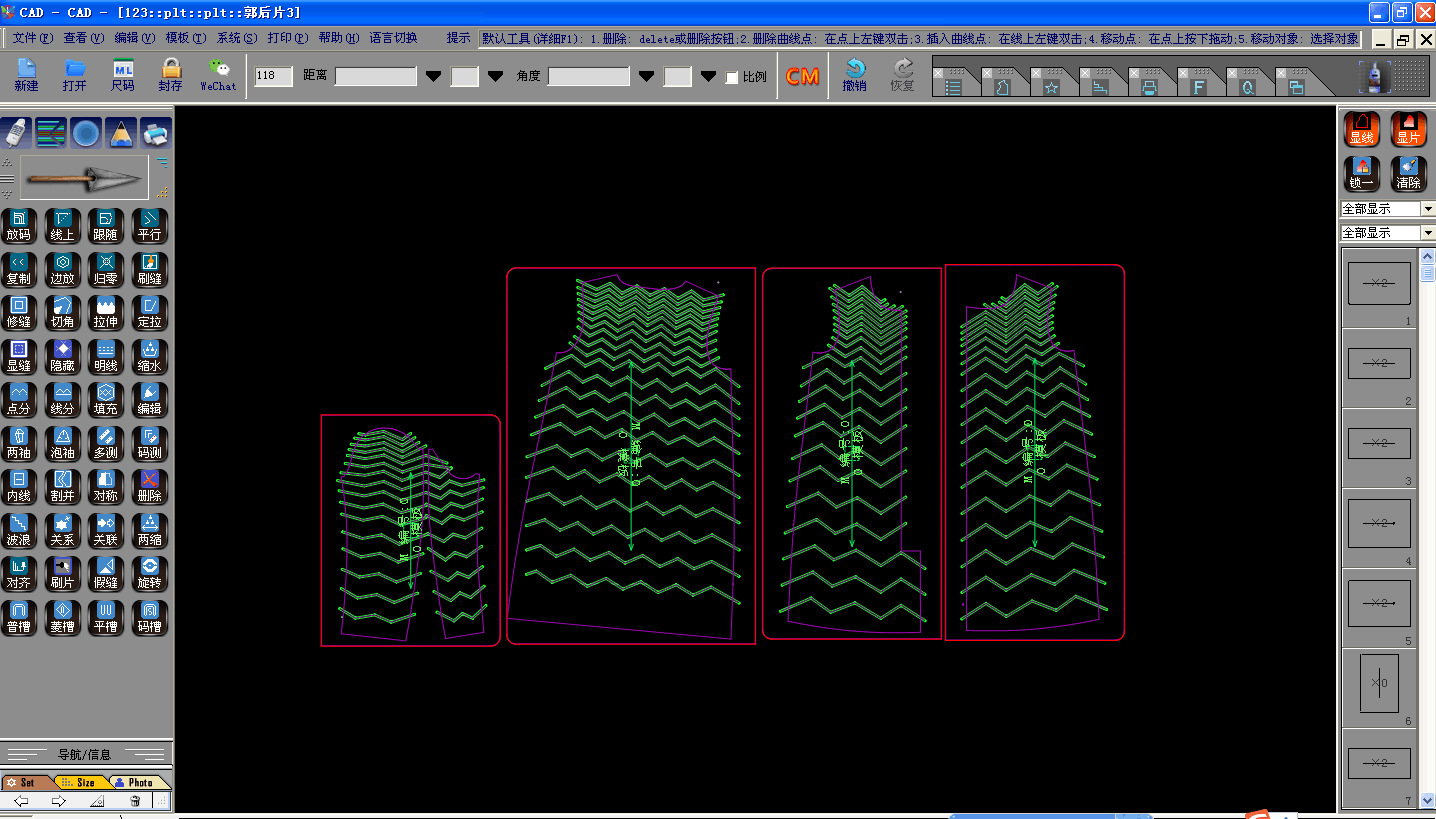Click the CM unit switch button
This screenshot has width=1436, height=819.
point(802,77)
